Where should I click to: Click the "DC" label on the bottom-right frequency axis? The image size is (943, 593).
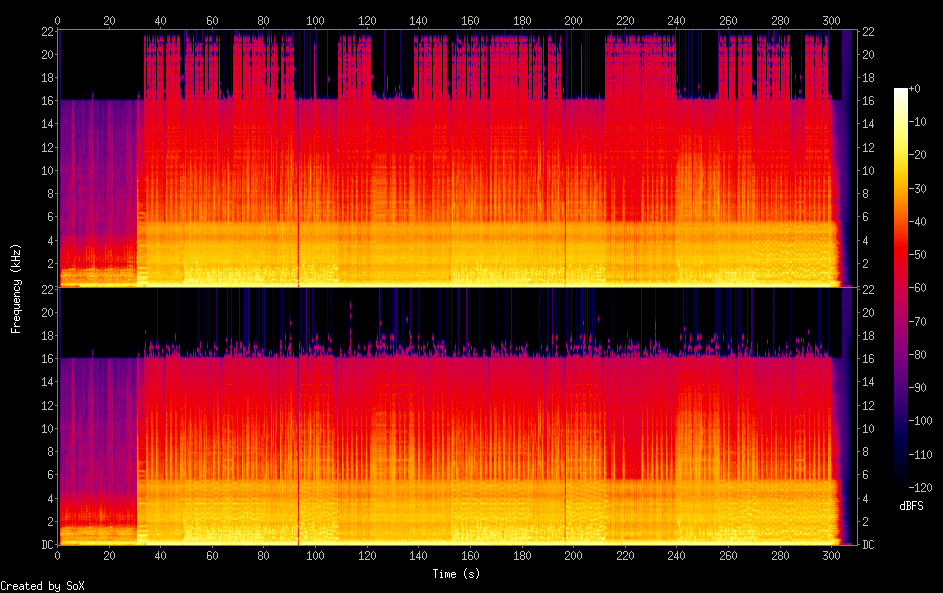(868, 545)
